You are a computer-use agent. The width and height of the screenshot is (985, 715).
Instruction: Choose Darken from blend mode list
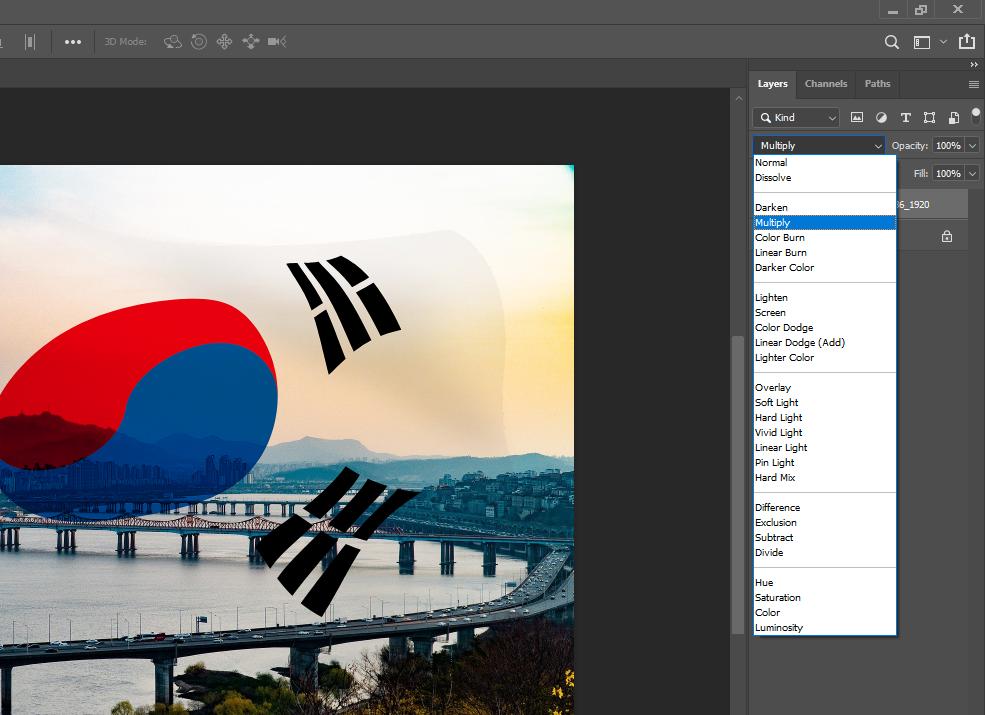(824, 207)
